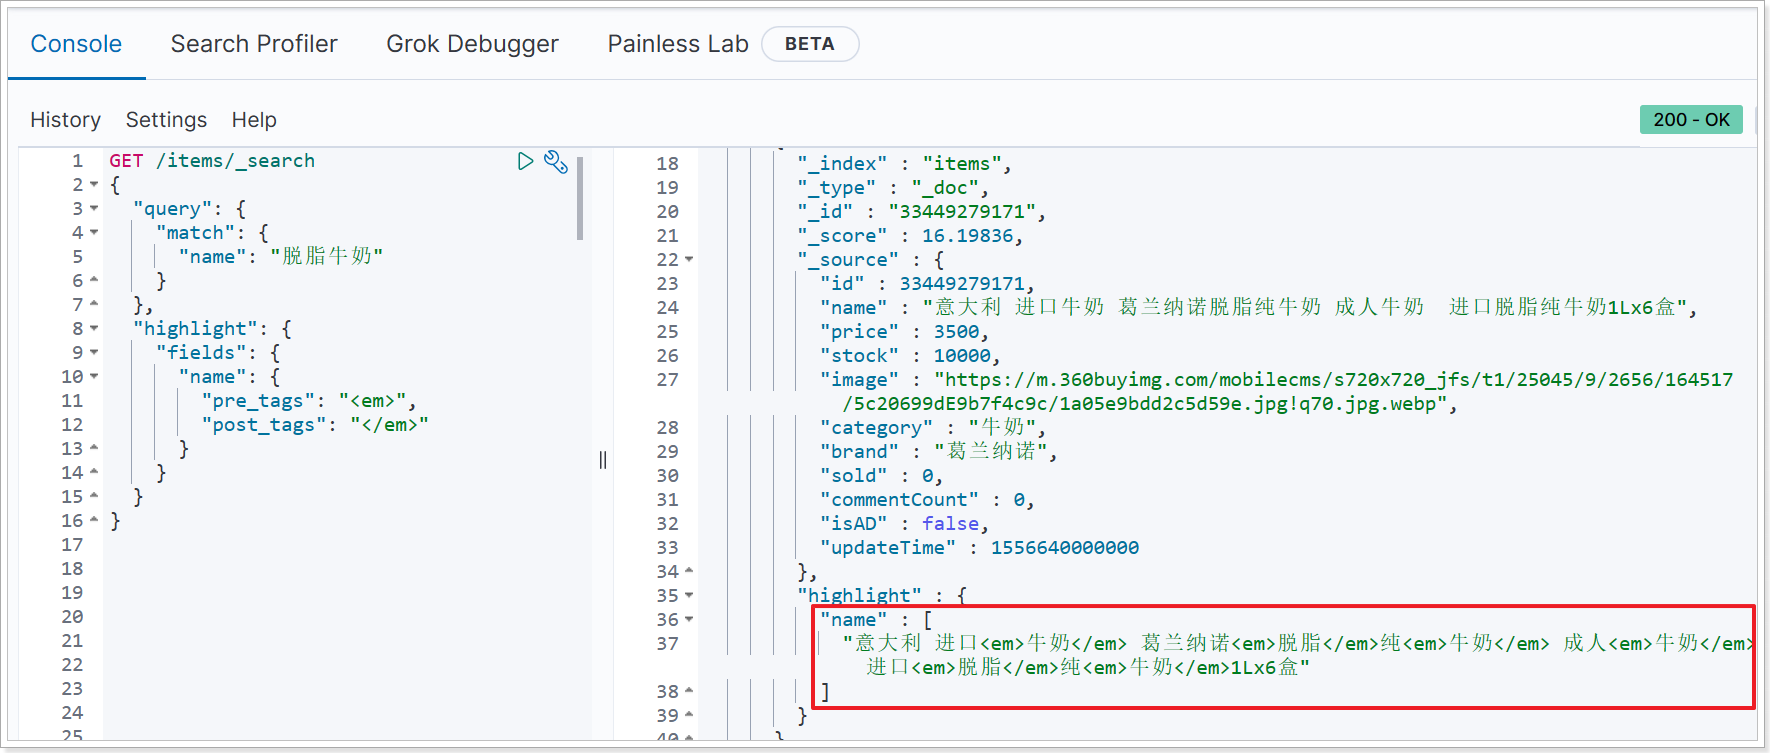Image resolution: width=1770 pixels, height=753 pixels.
Task: Collapse request editor fold at line 2
Action: [94, 185]
